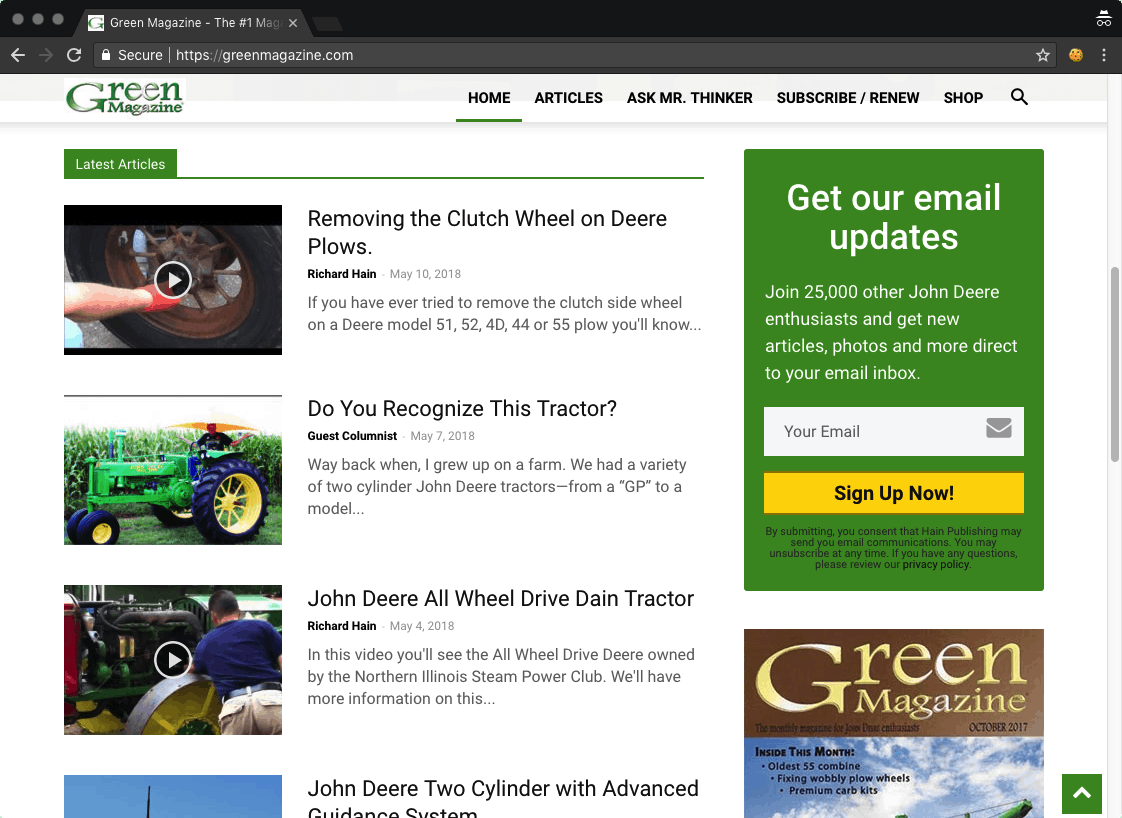This screenshot has width=1122, height=818.
Task: Click the May 10, 2018 date
Action: click(425, 274)
